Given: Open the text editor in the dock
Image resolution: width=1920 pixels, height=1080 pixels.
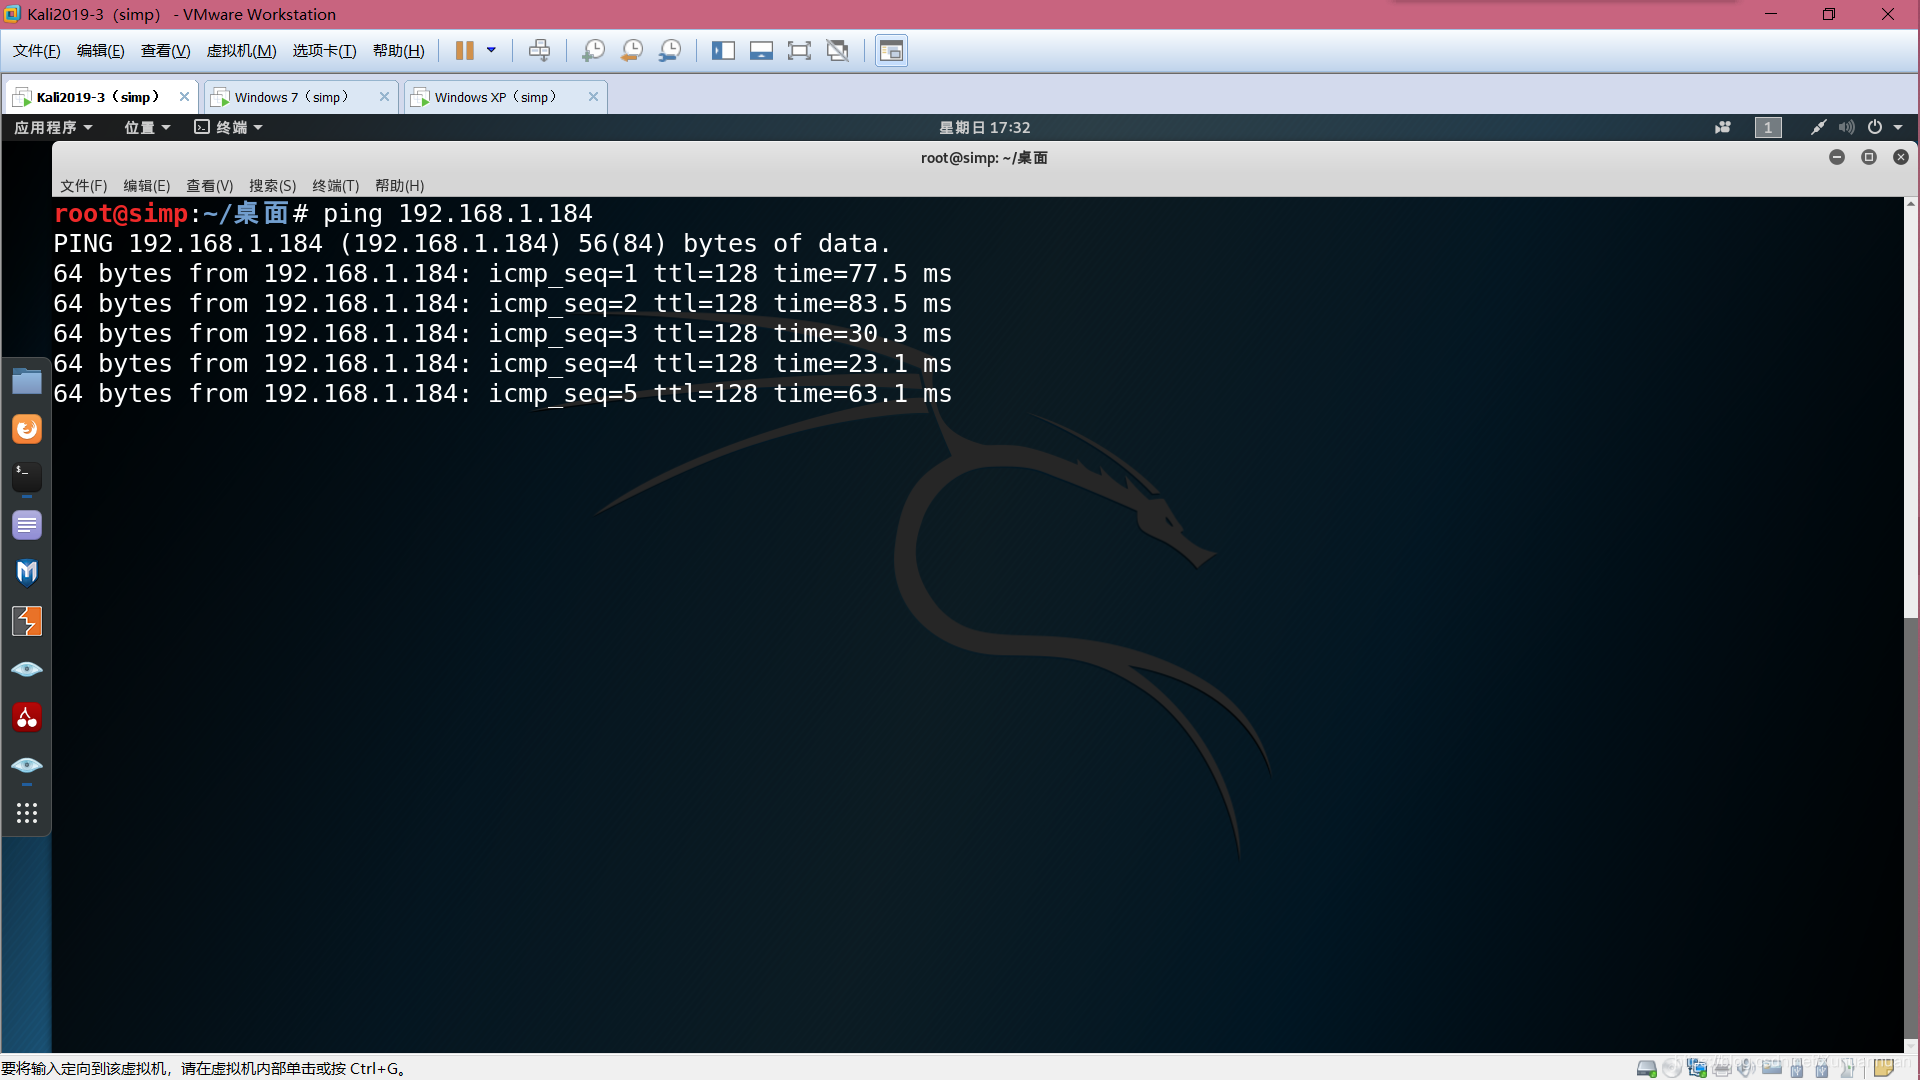Looking at the screenshot, I should [27, 525].
